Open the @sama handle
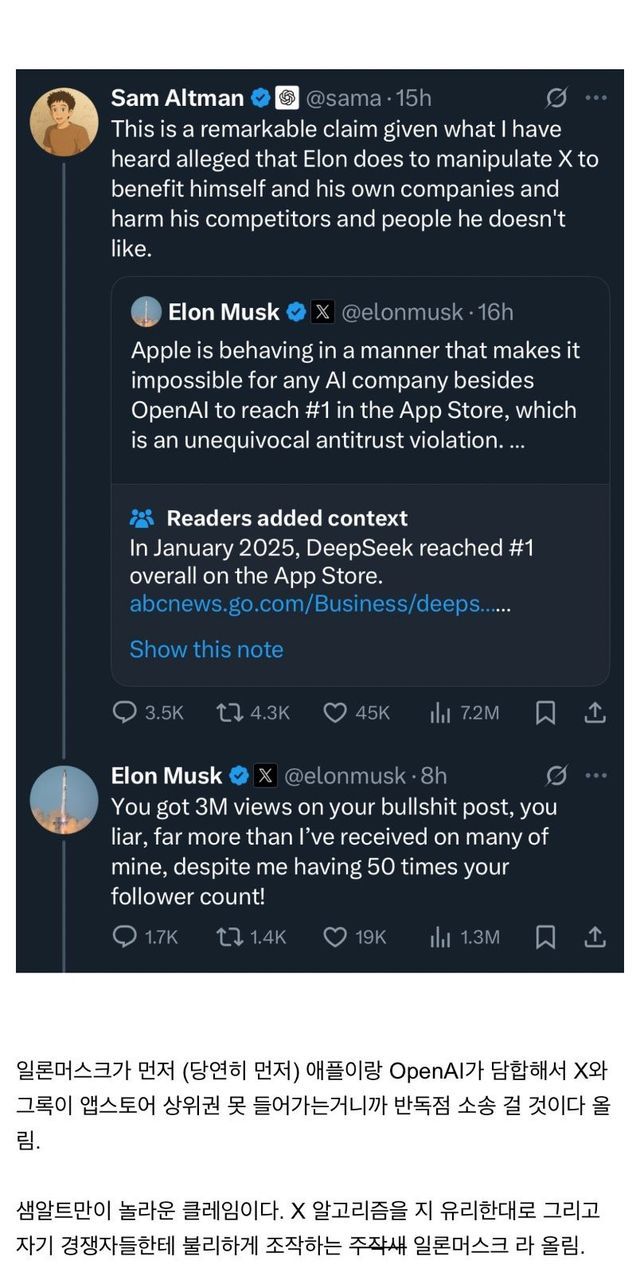Image resolution: width=640 pixels, height=1280 pixels. point(345,98)
